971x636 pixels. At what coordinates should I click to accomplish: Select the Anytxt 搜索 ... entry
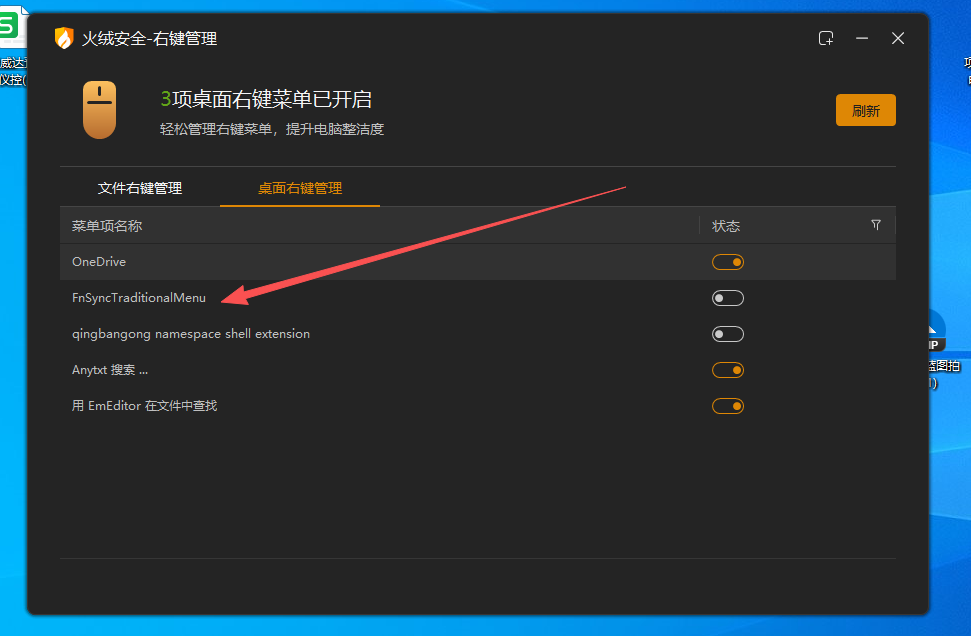(x=110, y=370)
